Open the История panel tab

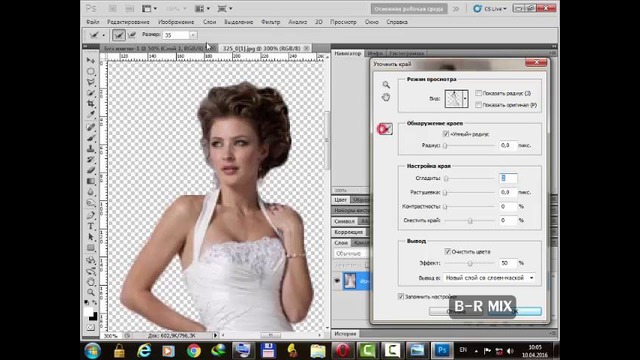(345, 334)
